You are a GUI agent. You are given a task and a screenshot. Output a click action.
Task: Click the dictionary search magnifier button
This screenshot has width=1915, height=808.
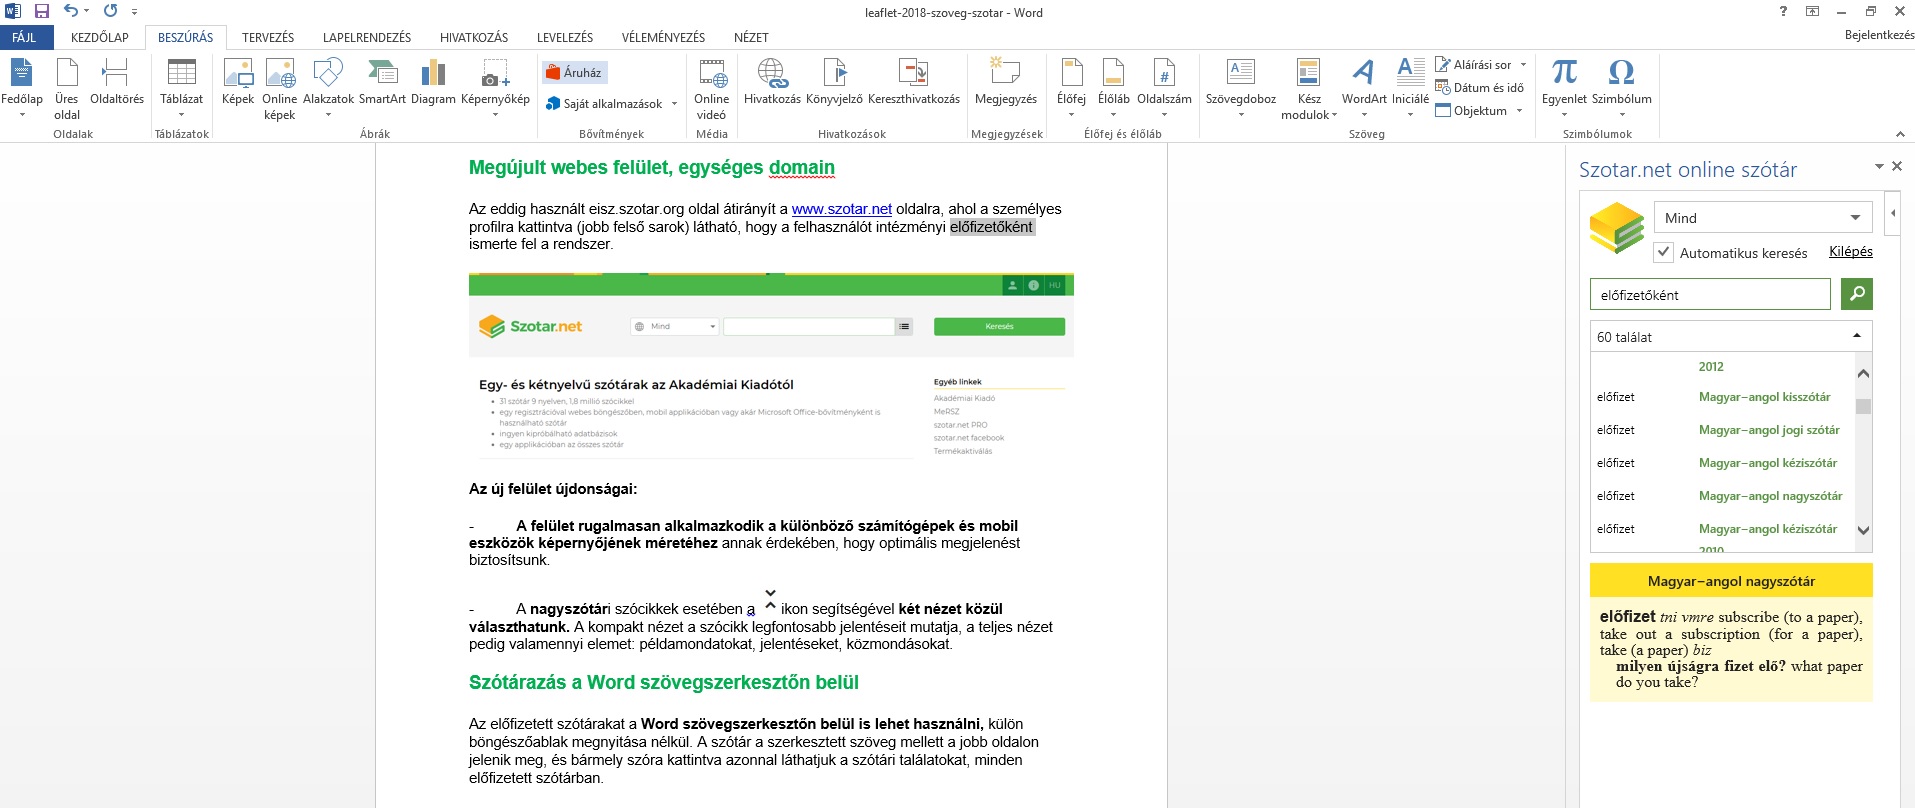(x=1856, y=294)
